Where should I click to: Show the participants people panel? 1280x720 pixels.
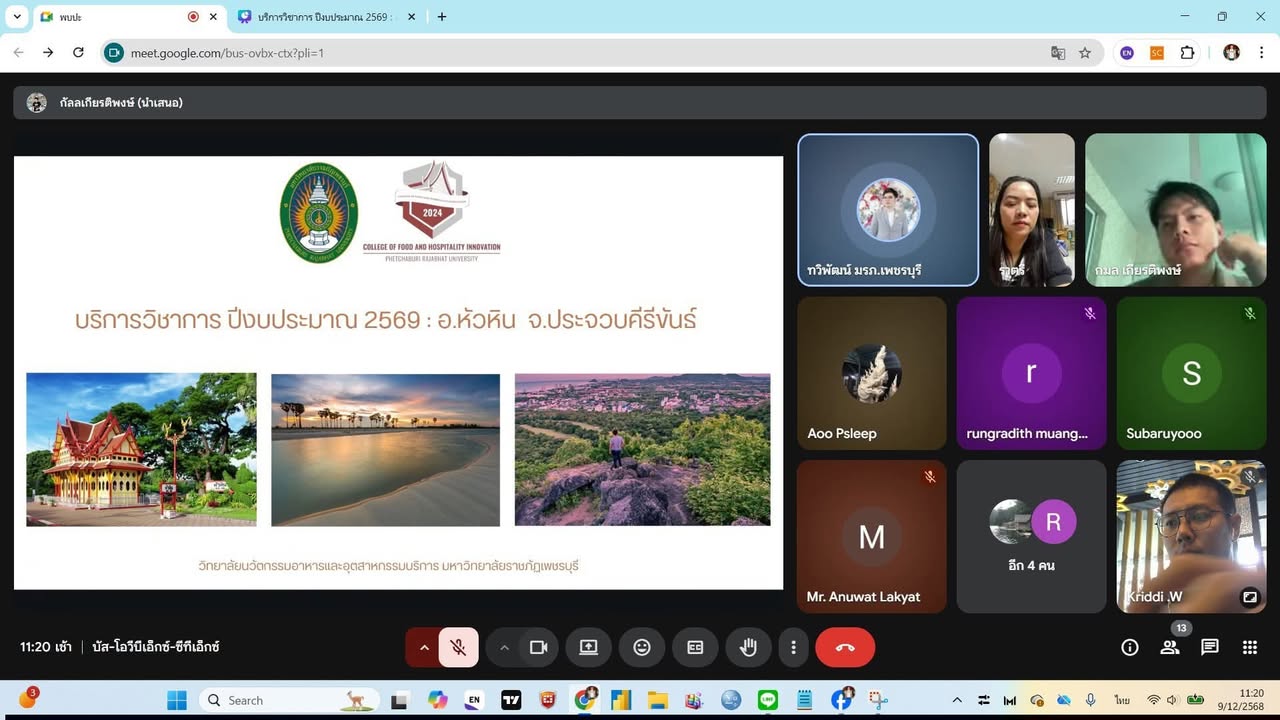(1169, 647)
